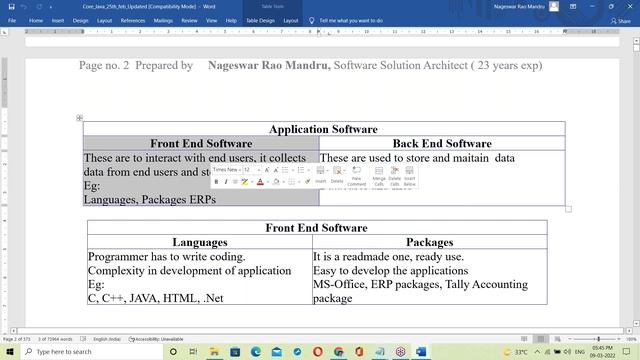
Task: Click Merge Cells in mini toolbar
Action: pos(379,176)
